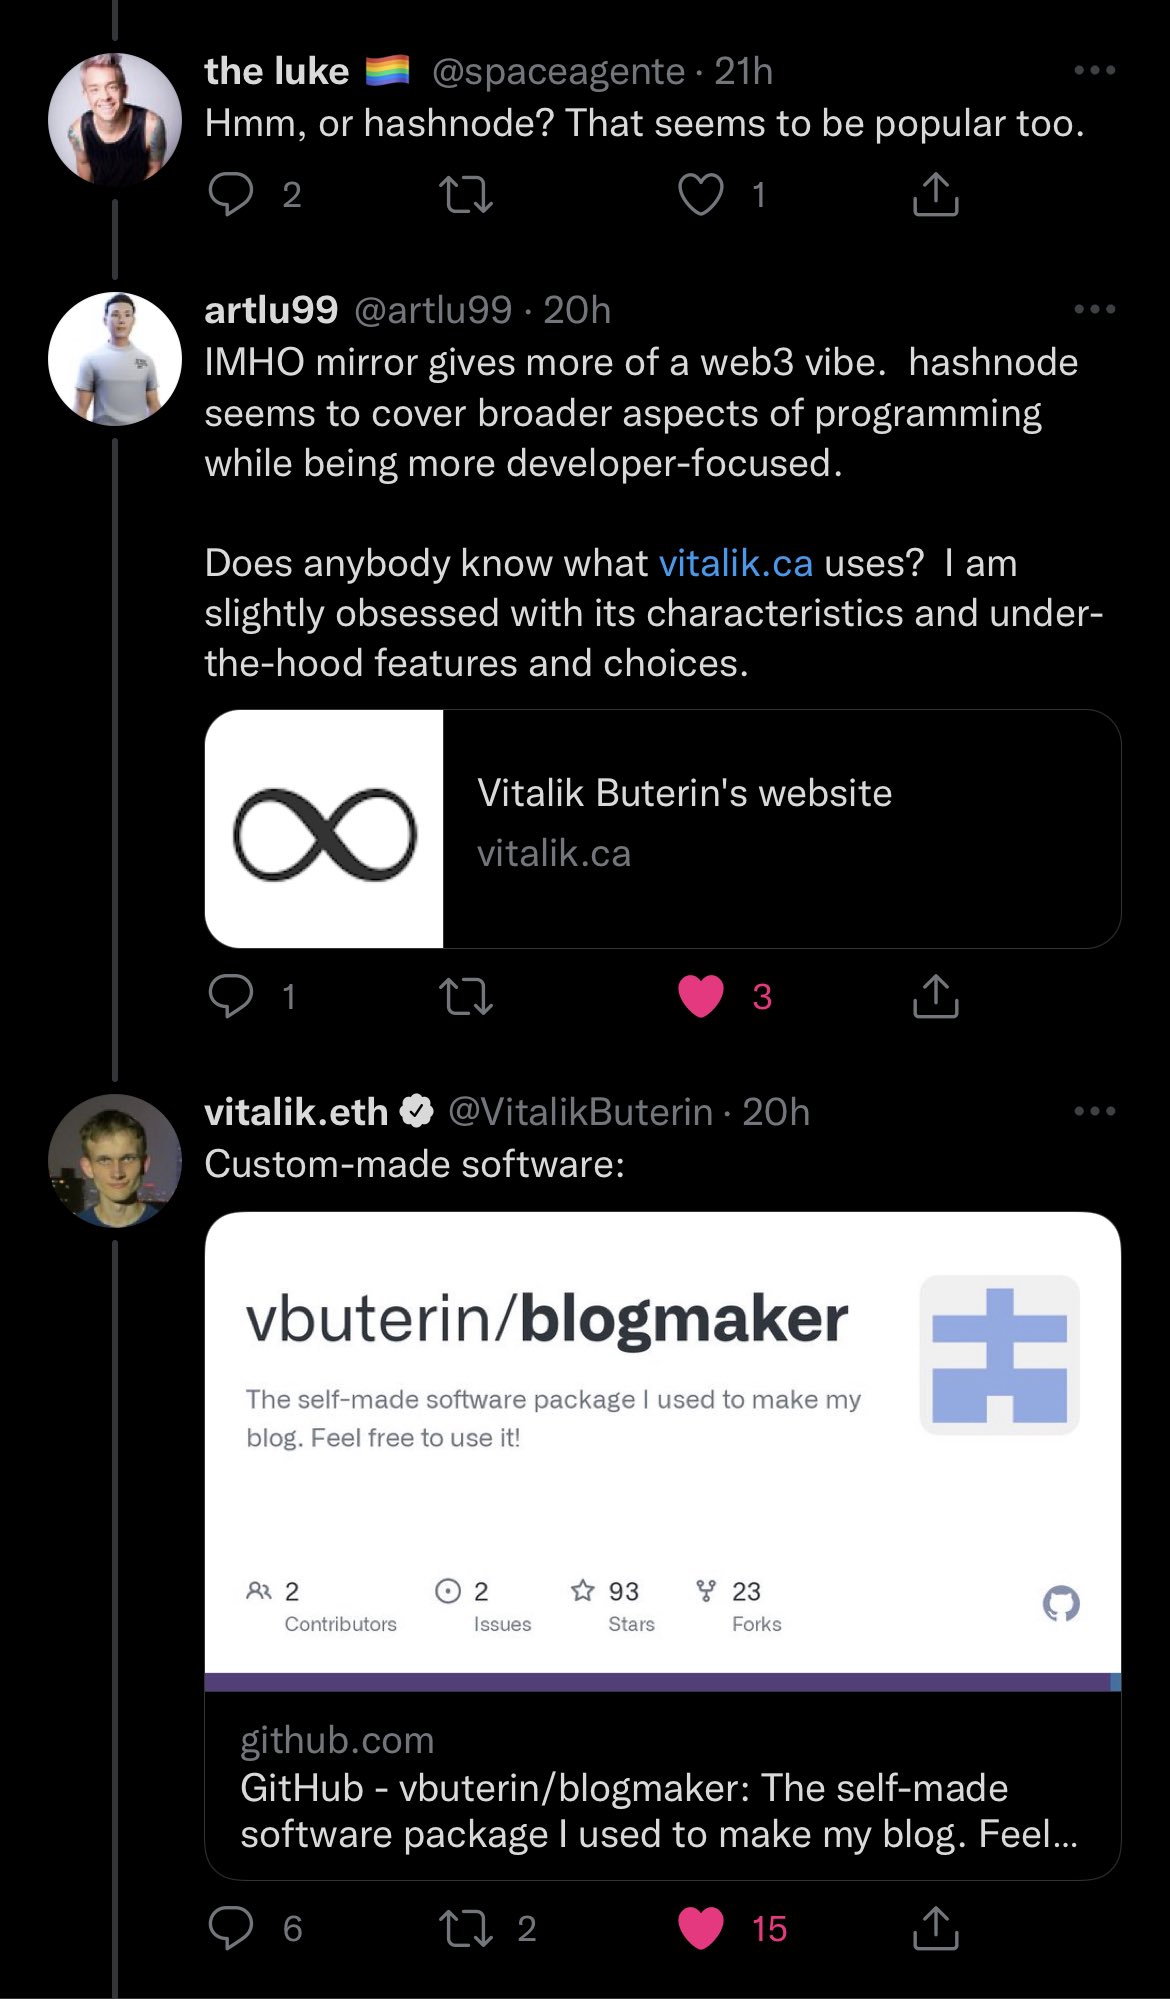Open more options for vitalik.eth's tweet
The height and width of the screenshot is (1999, 1170).
pos(1094,1111)
